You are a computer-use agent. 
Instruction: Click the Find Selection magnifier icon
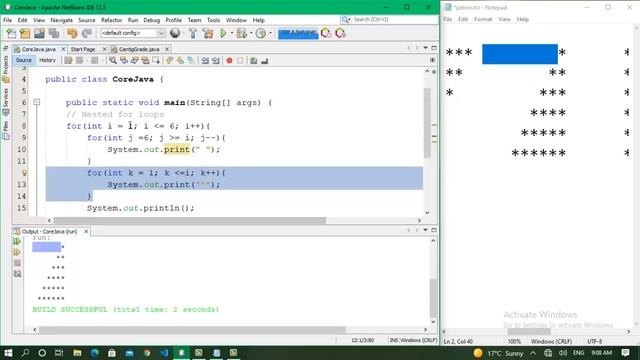coord(113,60)
